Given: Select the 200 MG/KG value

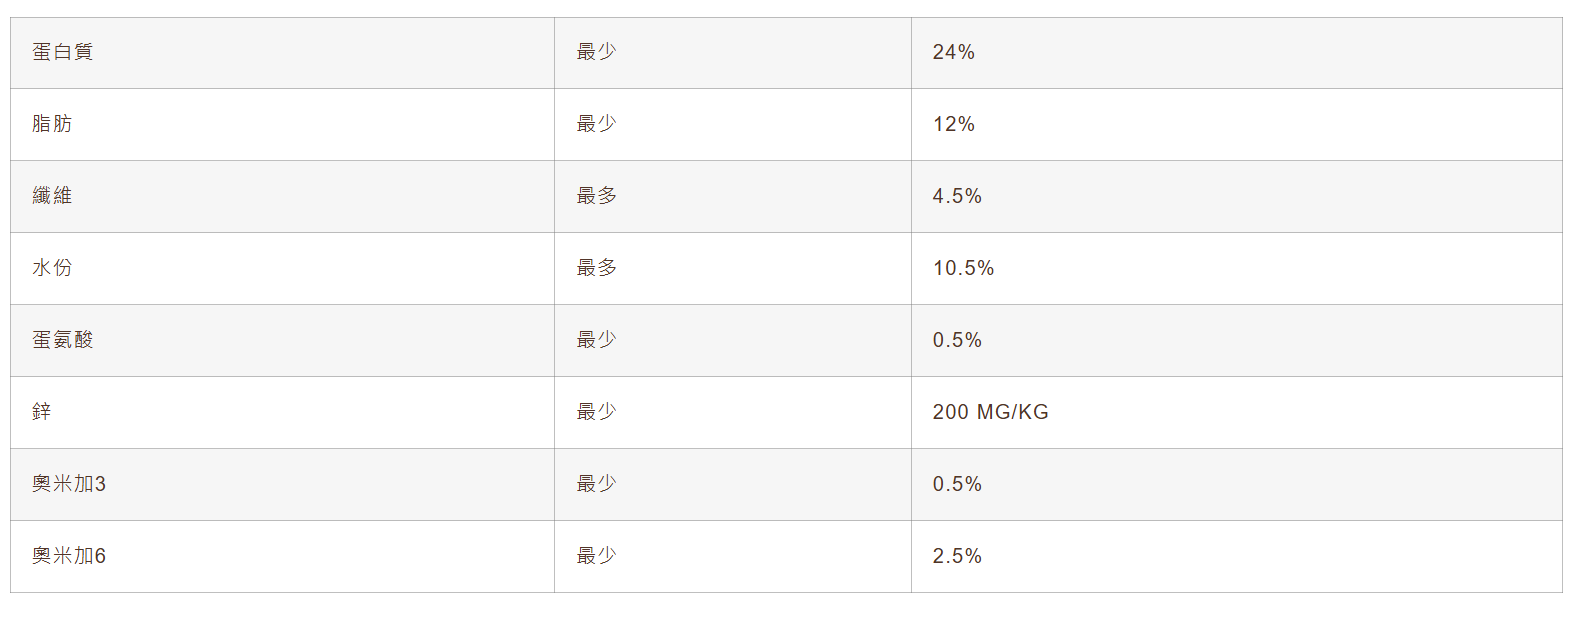Looking at the screenshot, I should [x=990, y=412].
